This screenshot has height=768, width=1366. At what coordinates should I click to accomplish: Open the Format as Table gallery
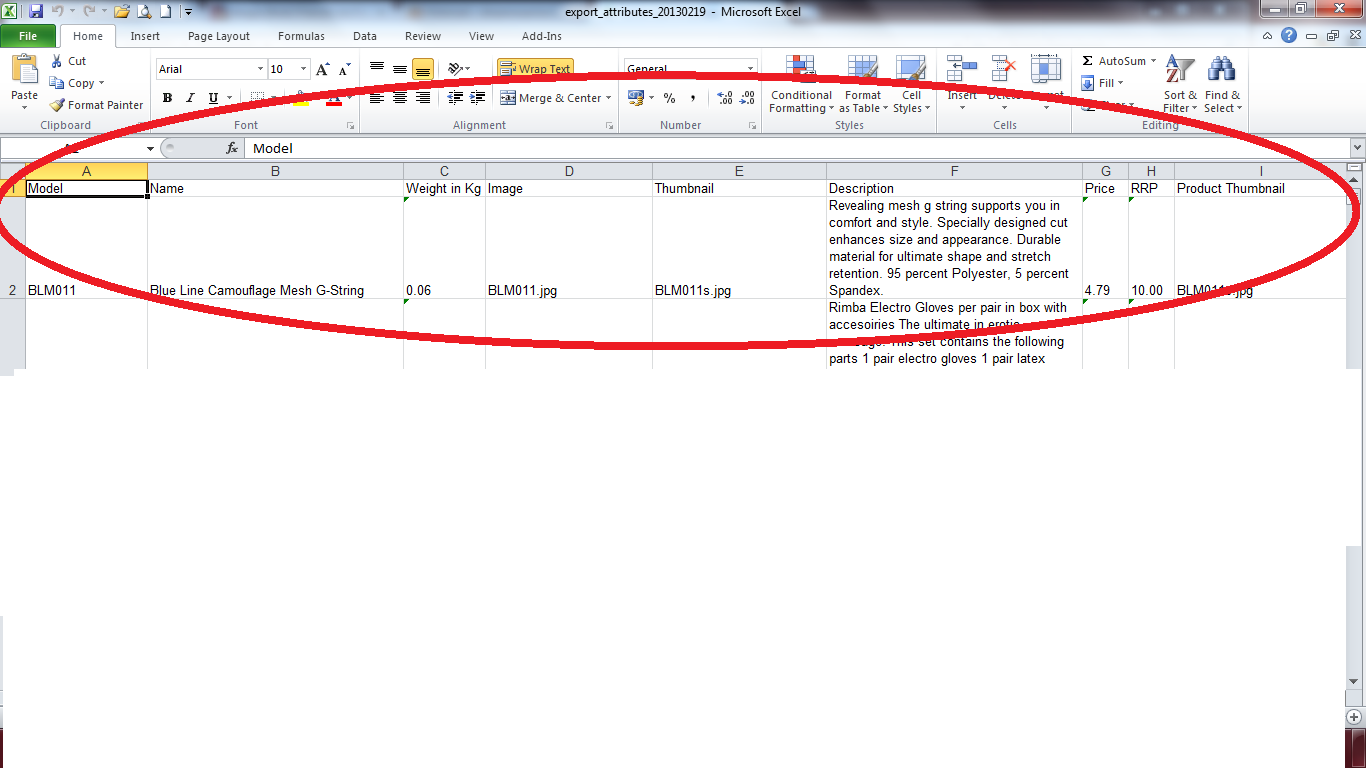pos(862,84)
